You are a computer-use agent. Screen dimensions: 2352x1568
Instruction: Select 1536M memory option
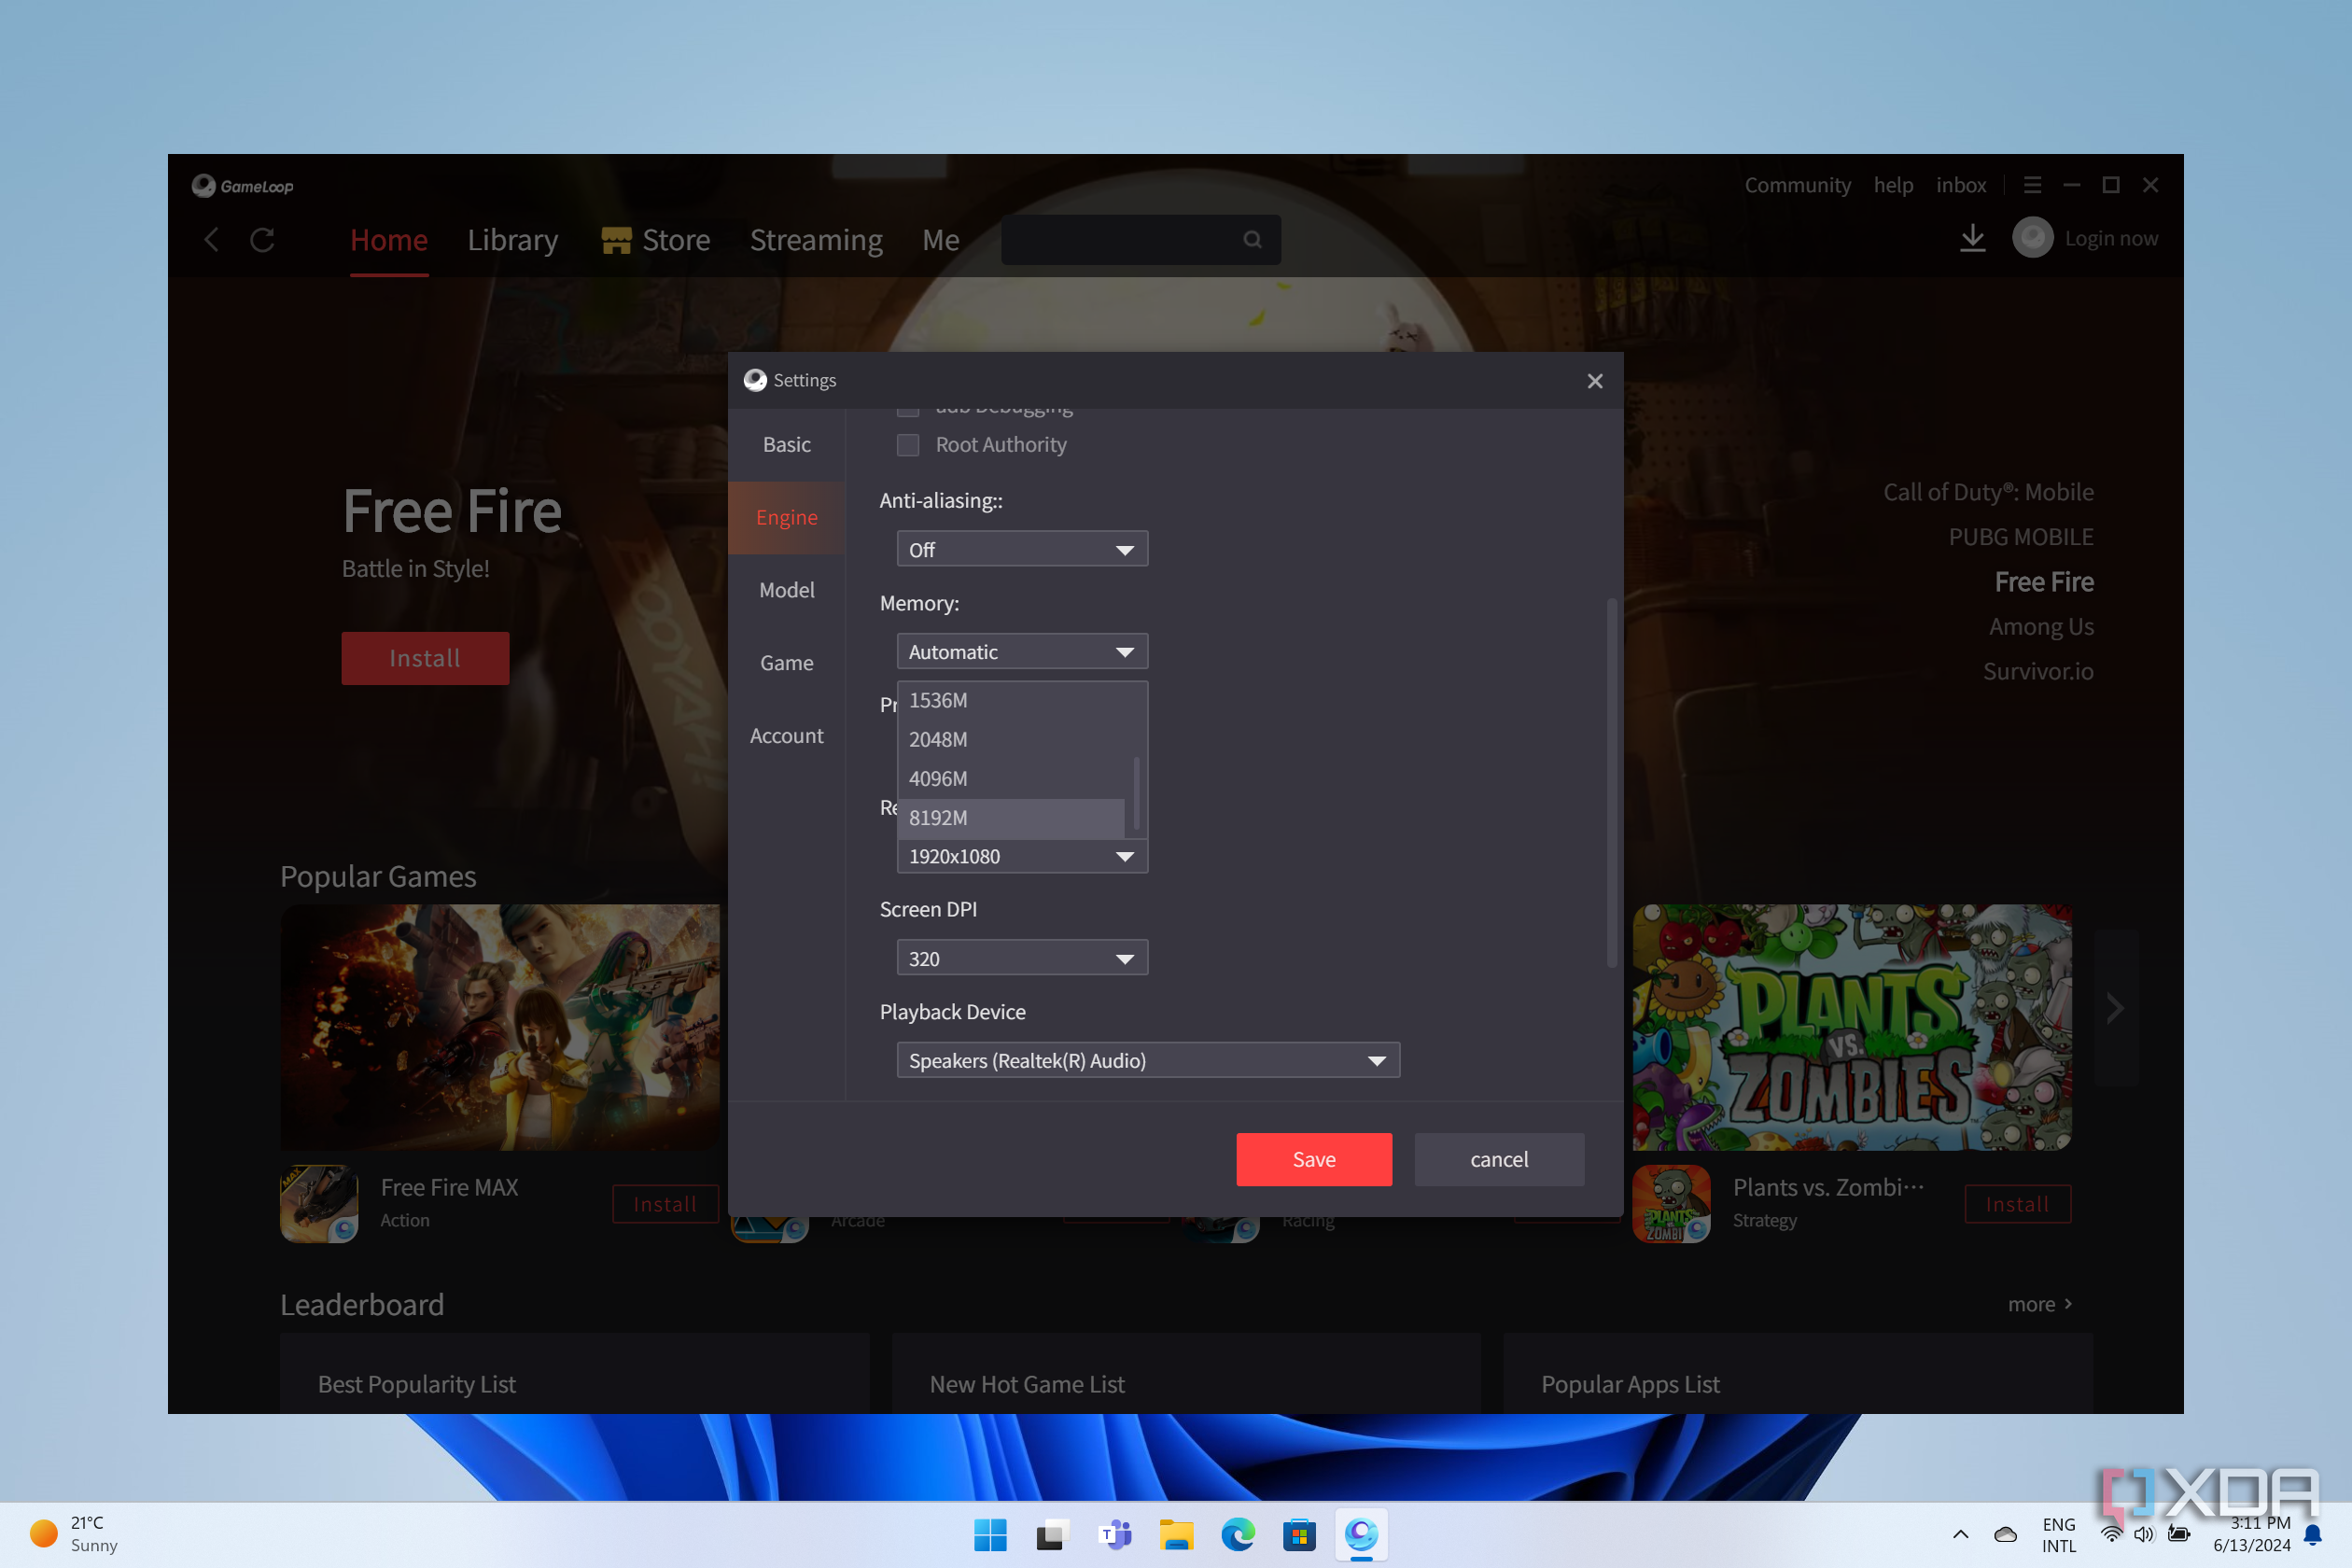point(1012,701)
